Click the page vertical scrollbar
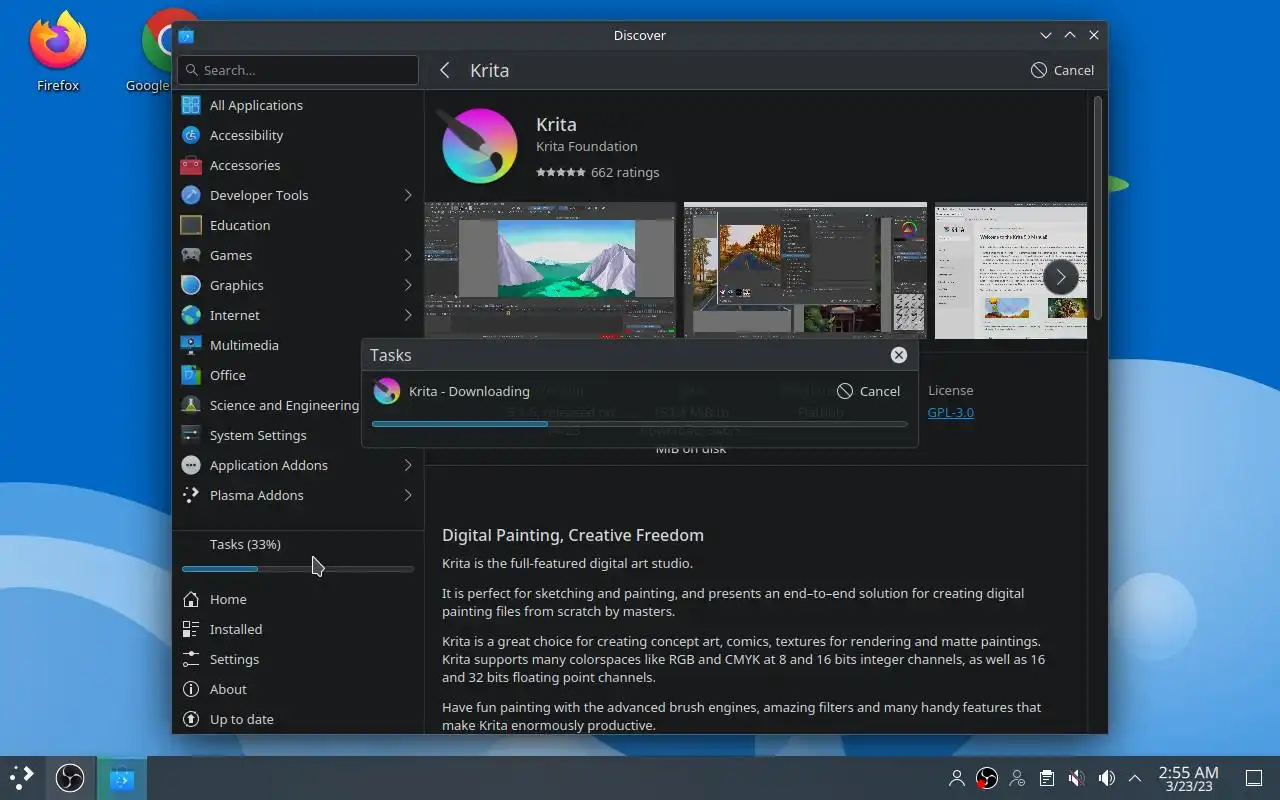The height and width of the screenshot is (800, 1280). click(x=1098, y=208)
